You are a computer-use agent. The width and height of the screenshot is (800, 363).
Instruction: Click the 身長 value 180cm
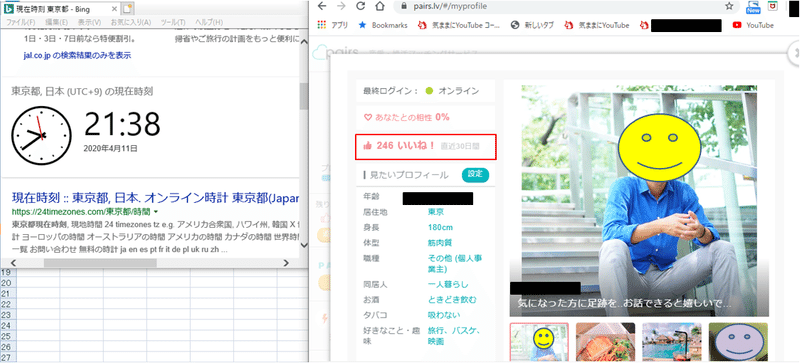(440, 228)
